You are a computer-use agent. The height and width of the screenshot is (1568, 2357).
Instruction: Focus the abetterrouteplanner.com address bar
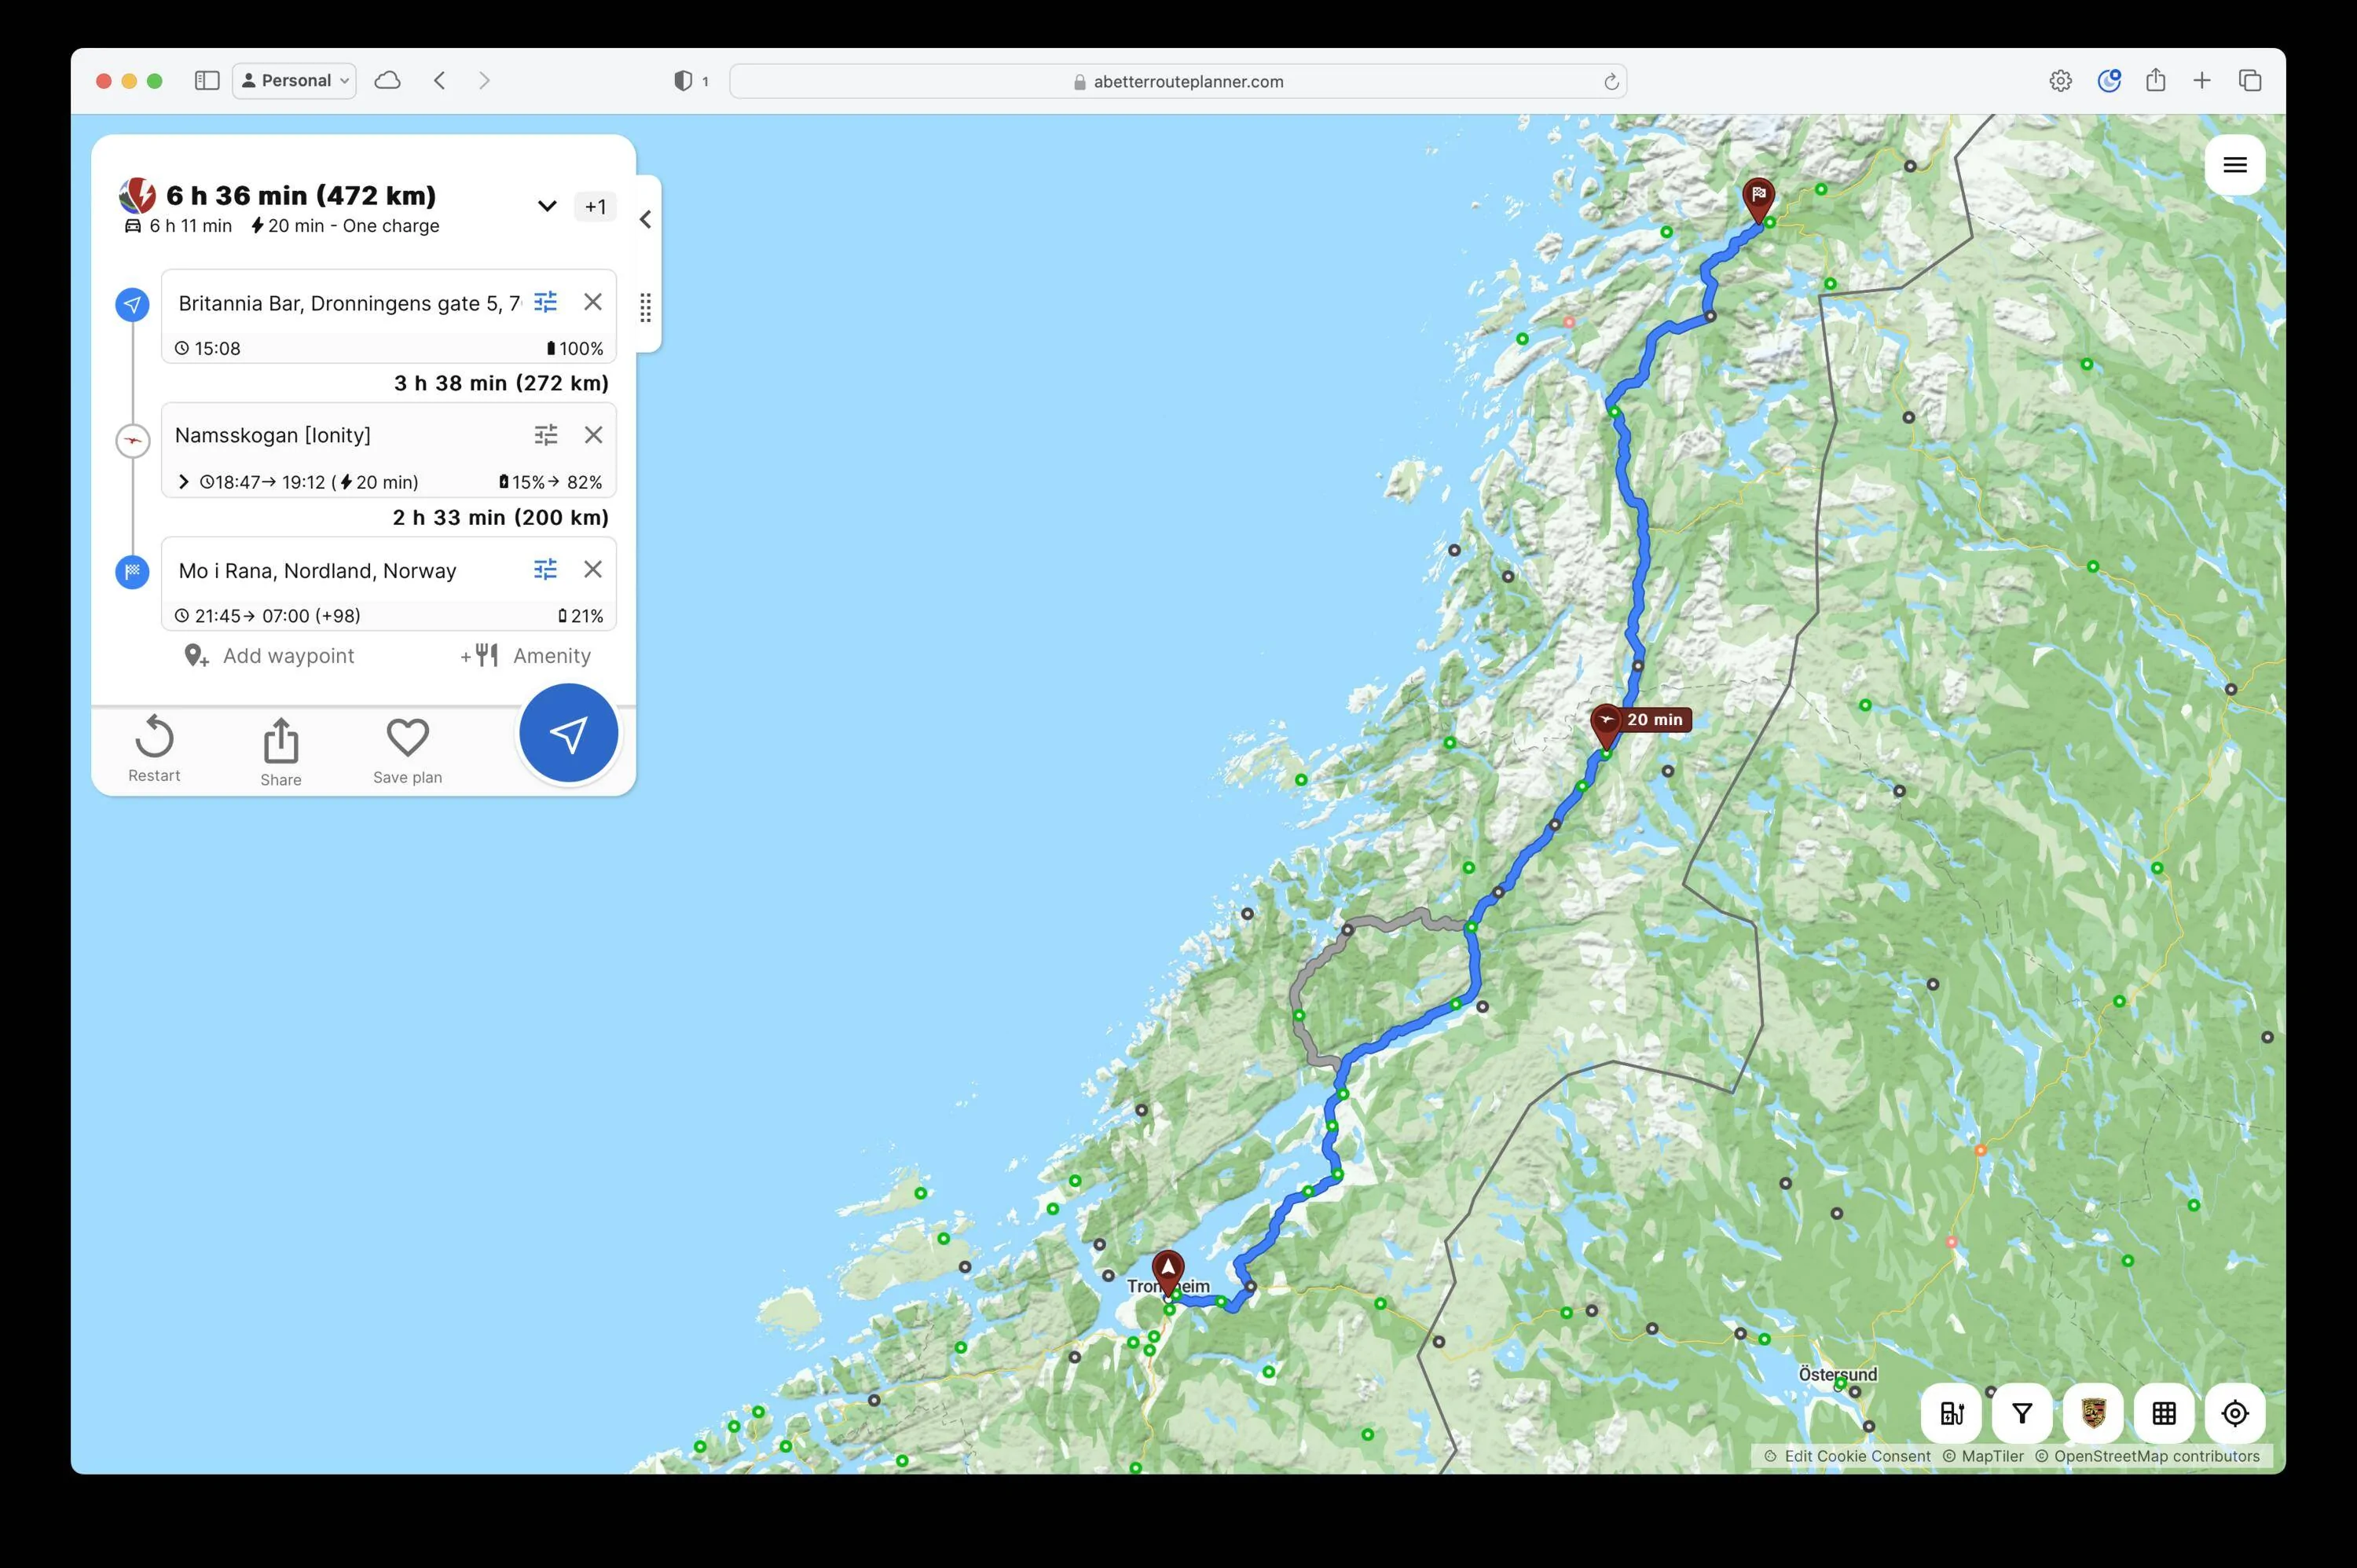point(1178,81)
